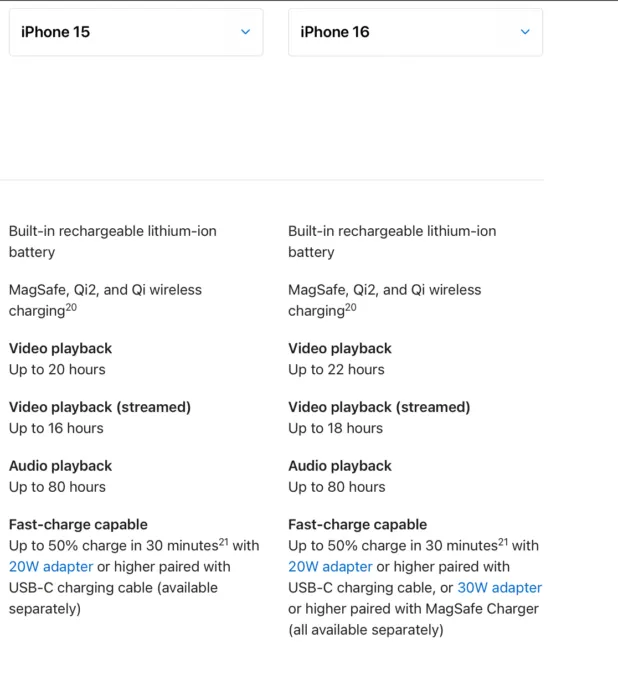
Task: Open the iPhone 15 model selector
Action: [x=136, y=32]
